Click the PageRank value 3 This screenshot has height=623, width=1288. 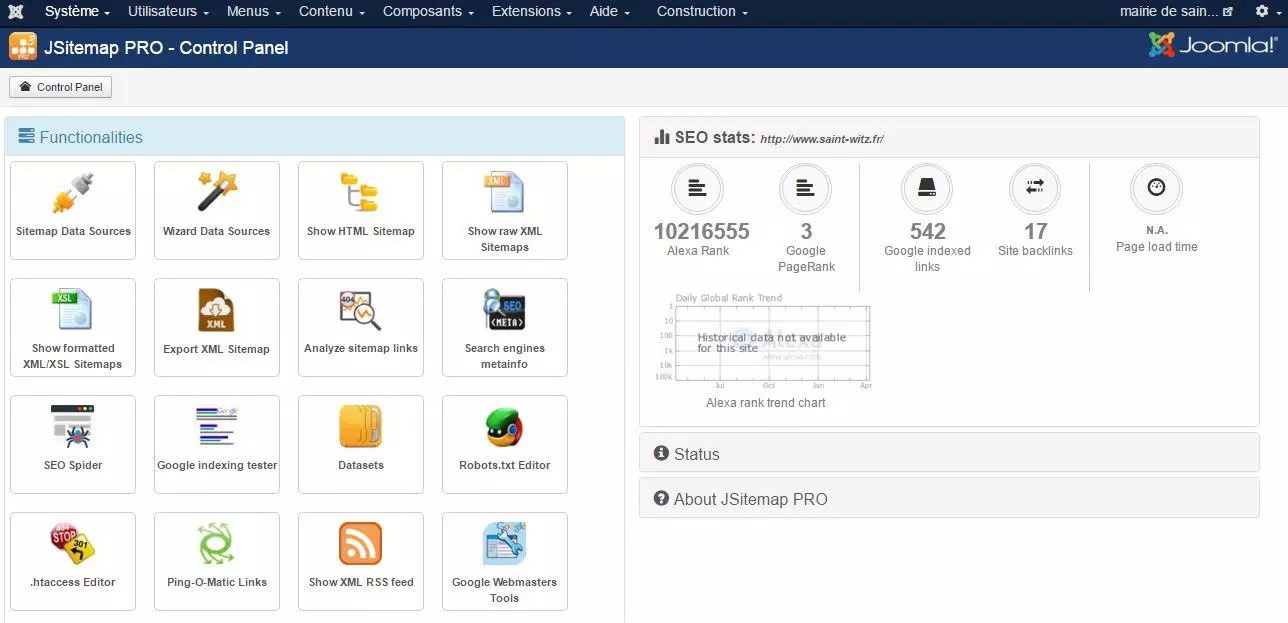click(806, 231)
